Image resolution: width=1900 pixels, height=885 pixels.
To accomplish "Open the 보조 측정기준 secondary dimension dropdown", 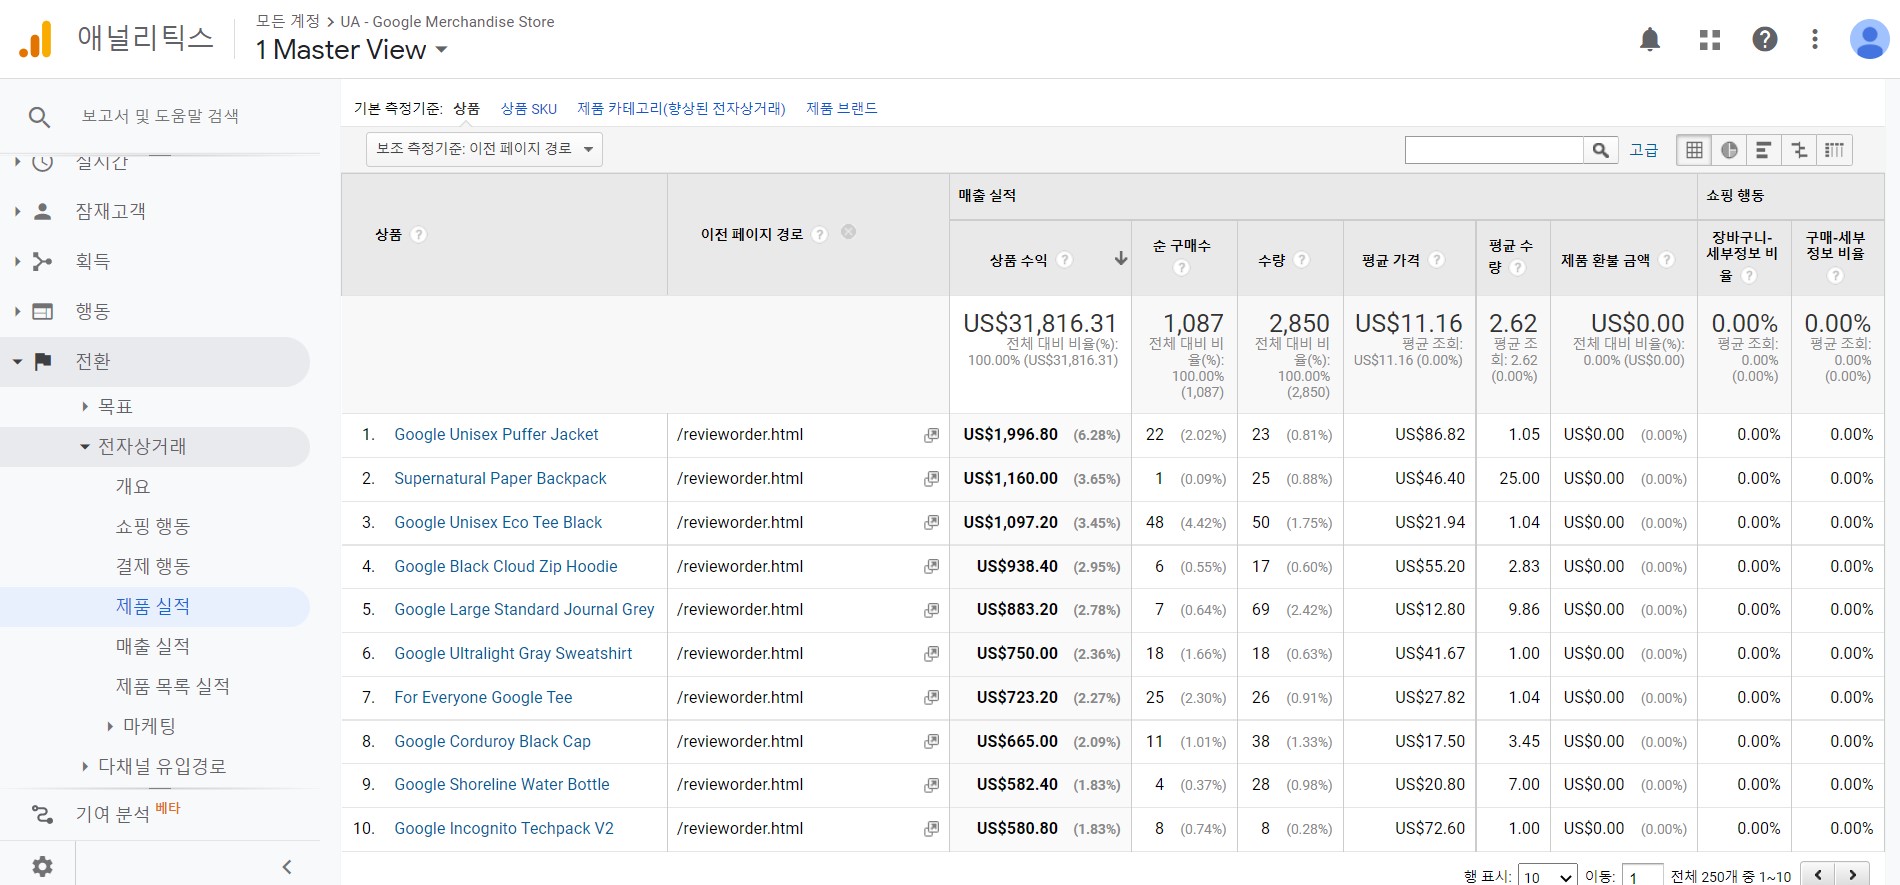I will (x=484, y=149).
